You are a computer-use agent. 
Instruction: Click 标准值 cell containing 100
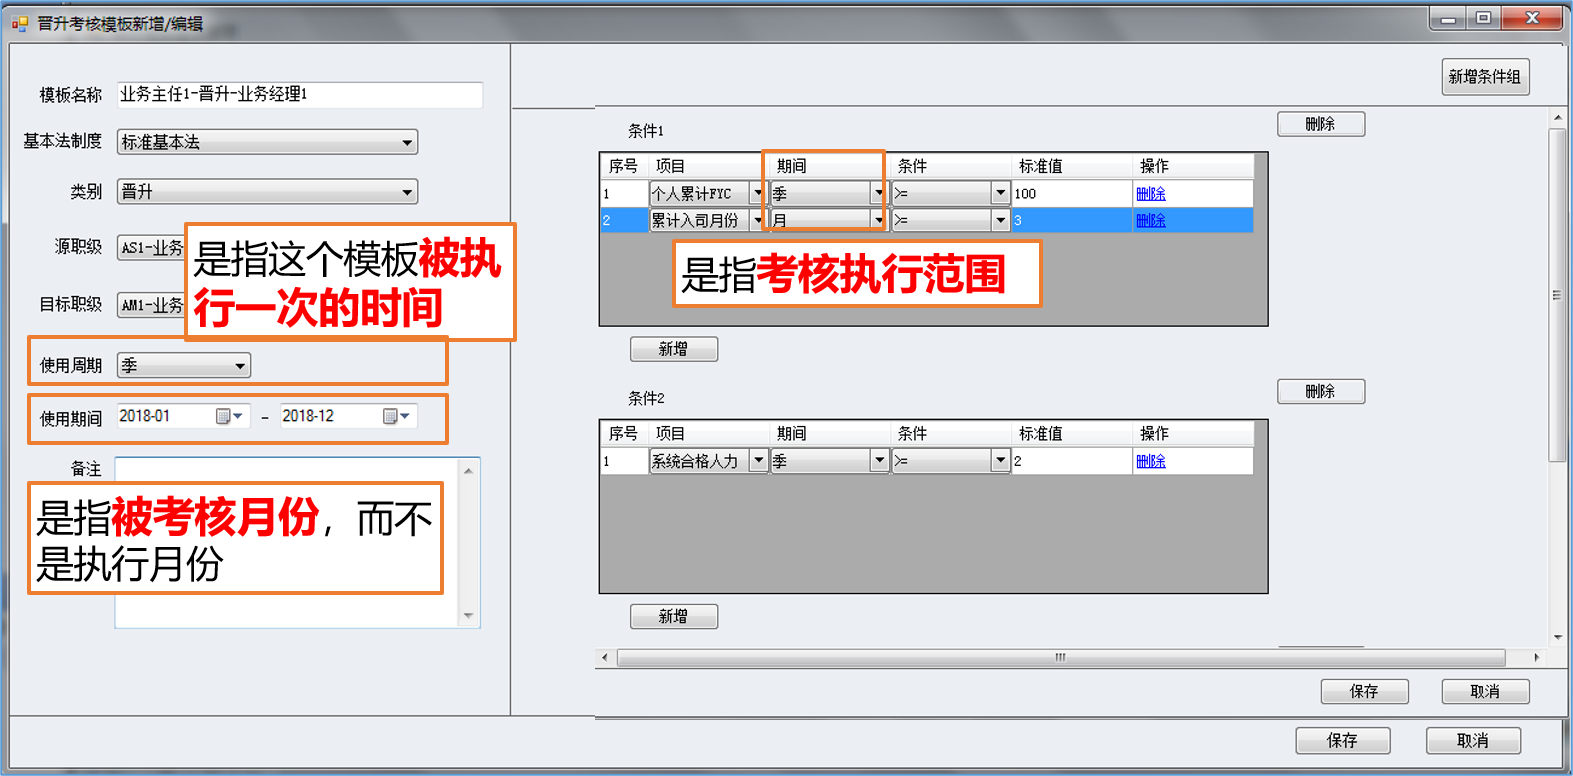(x=1070, y=193)
